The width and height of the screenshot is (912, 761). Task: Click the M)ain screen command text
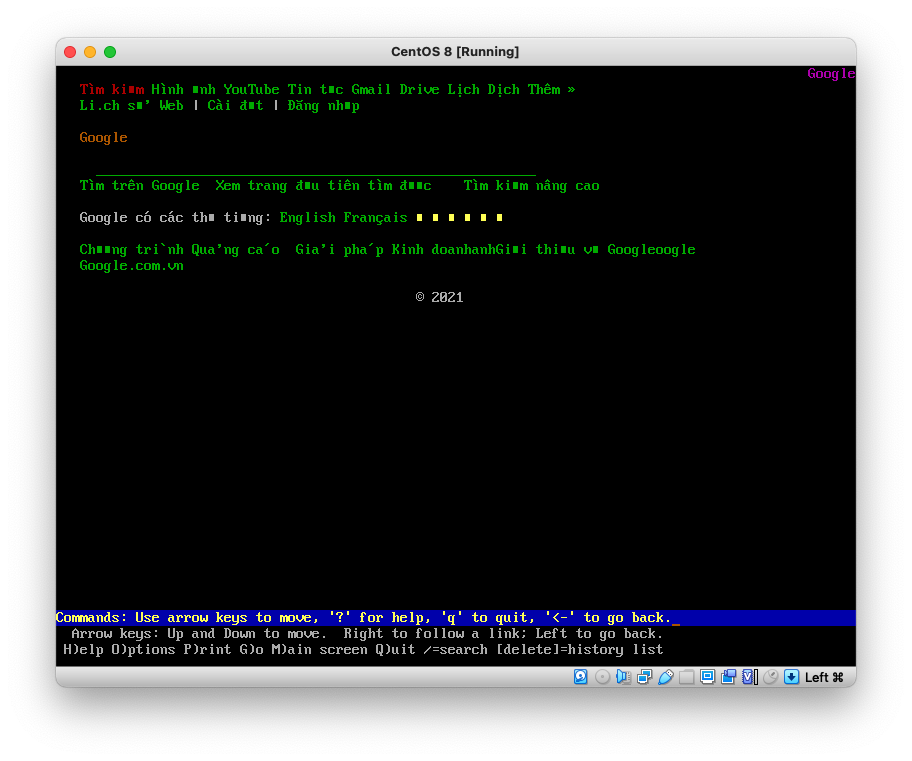click(x=319, y=650)
